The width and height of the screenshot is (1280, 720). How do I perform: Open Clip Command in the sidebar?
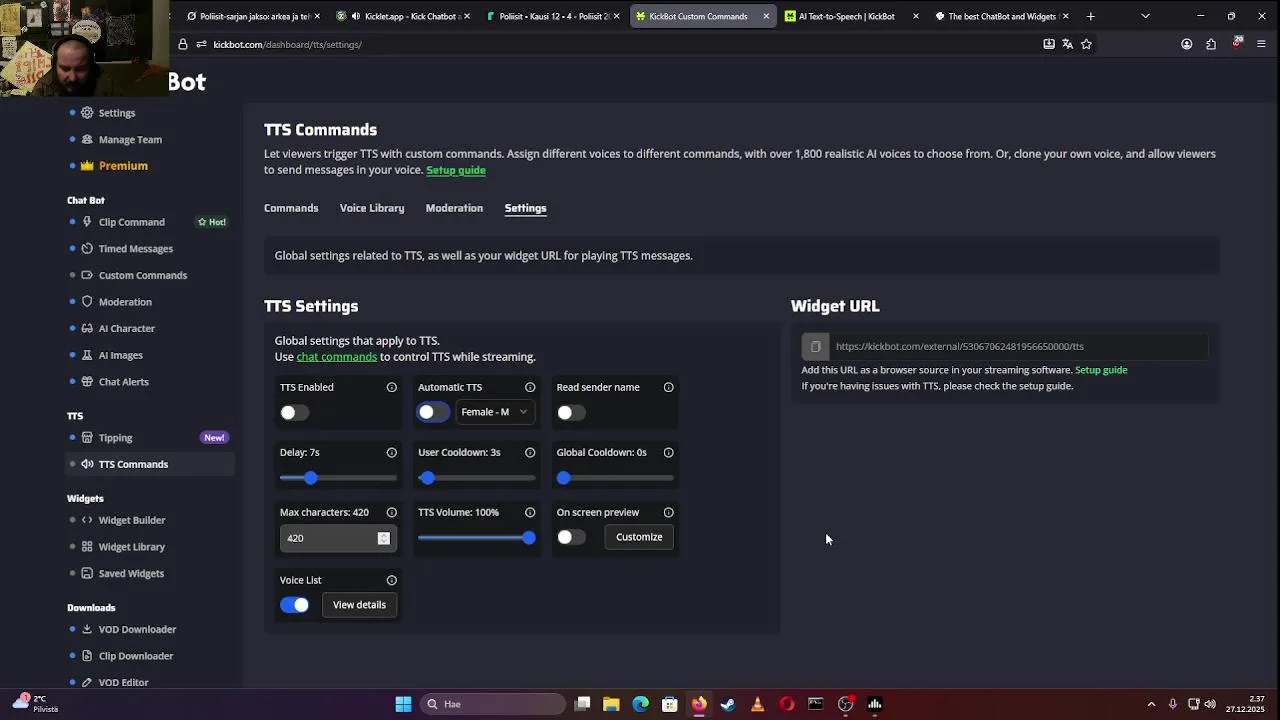(x=131, y=222)
